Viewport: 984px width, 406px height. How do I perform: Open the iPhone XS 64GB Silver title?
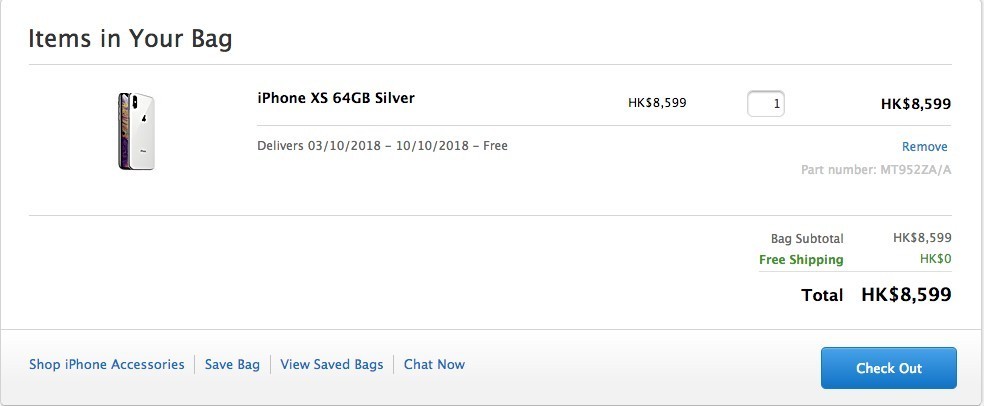(x=336, y=98)
